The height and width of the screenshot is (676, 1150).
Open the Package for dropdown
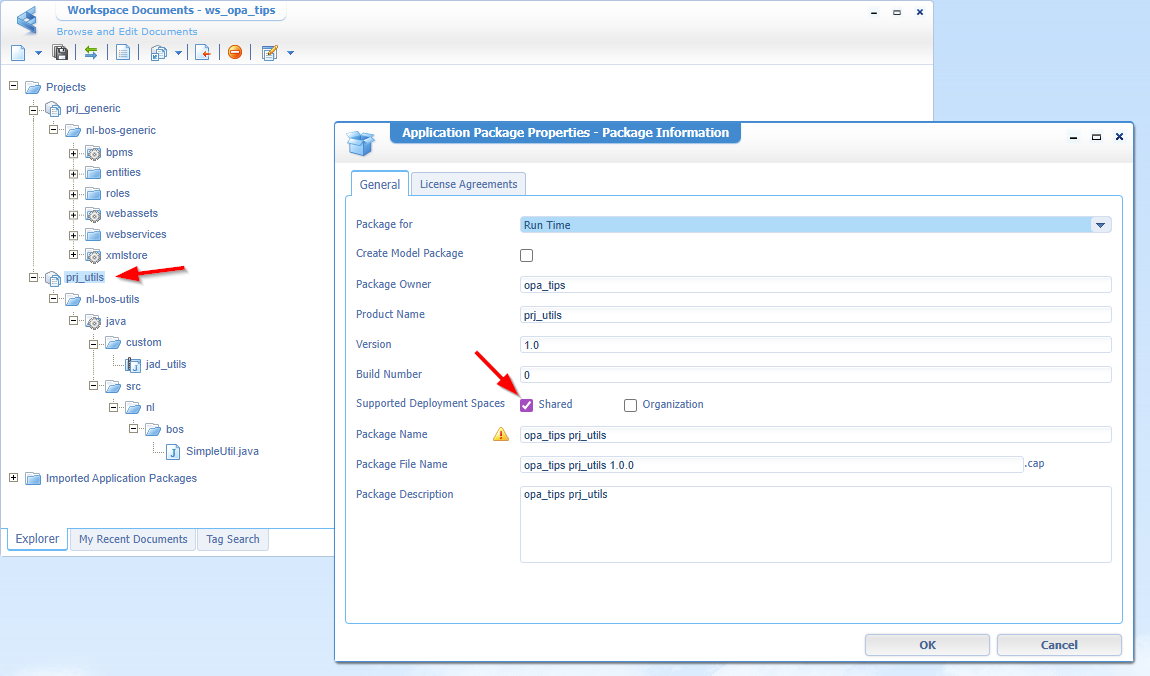point(1100,225)
